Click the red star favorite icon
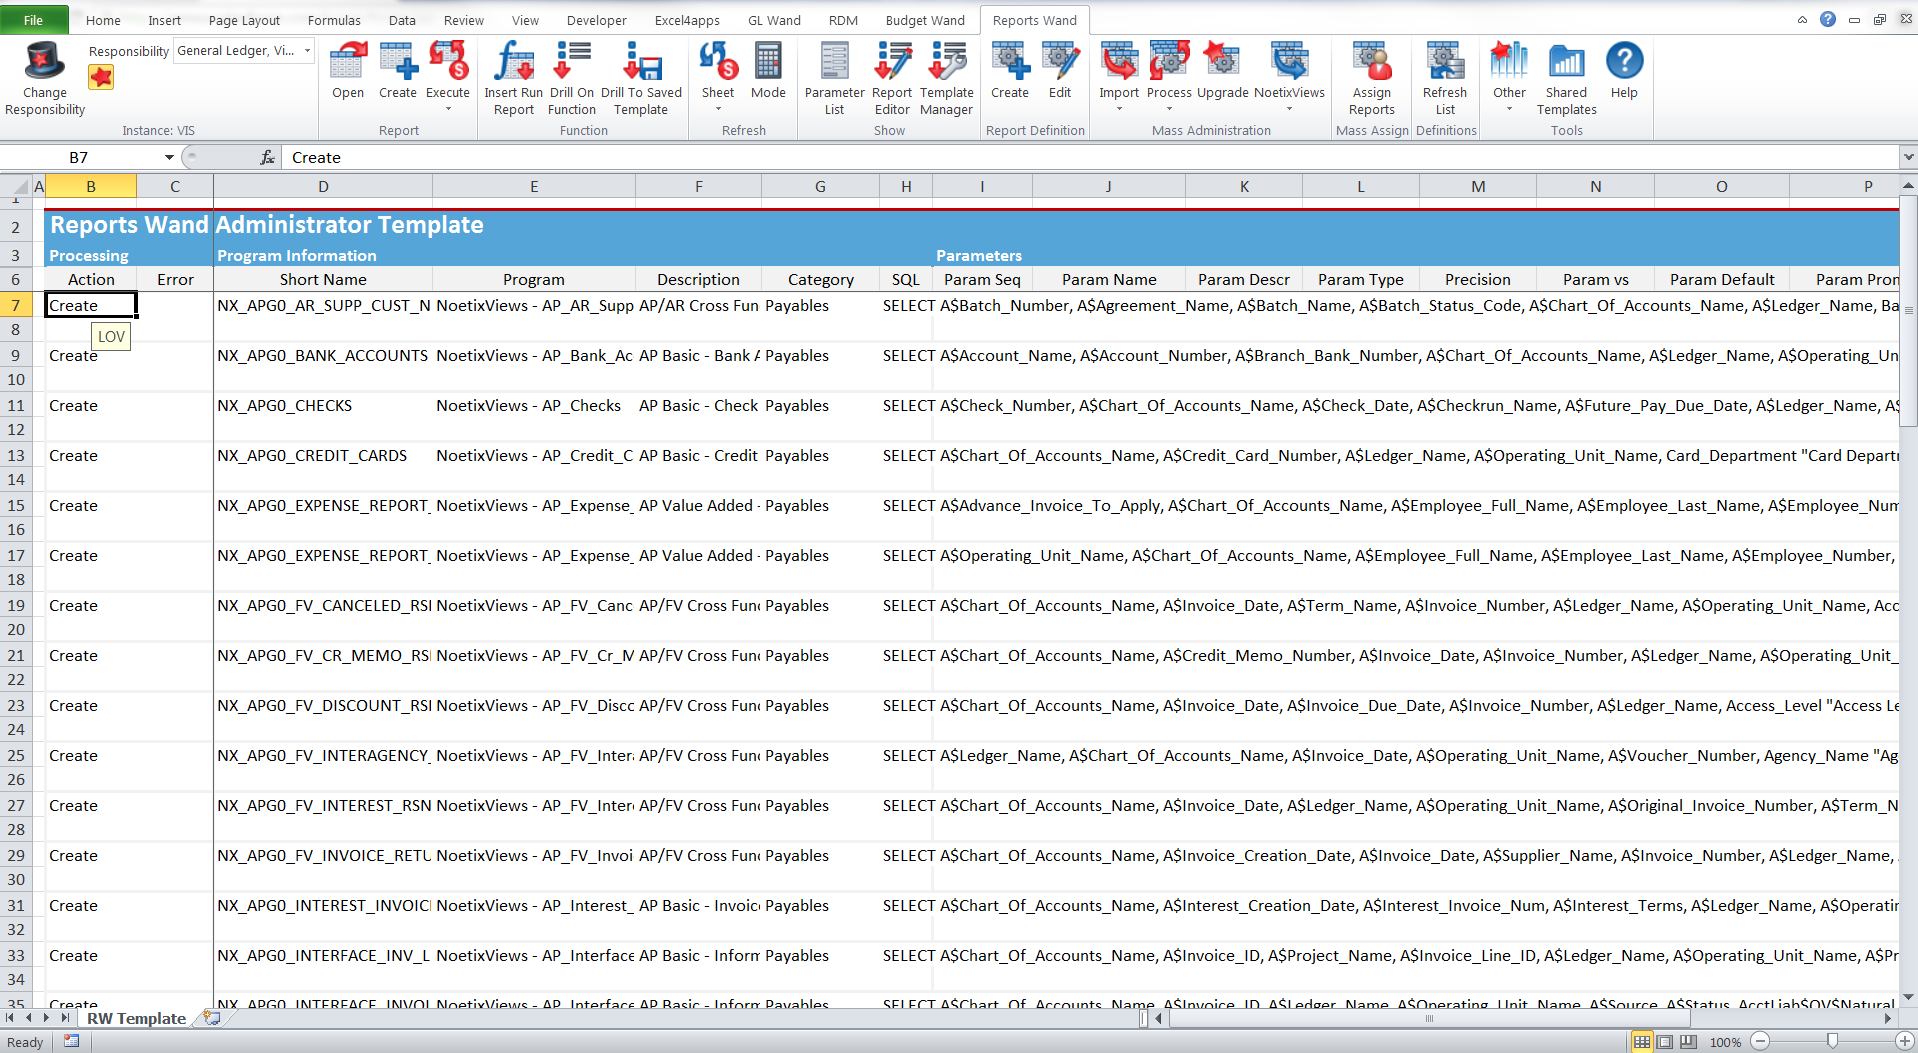The image size is (1918, 1053). pos(101,77)
